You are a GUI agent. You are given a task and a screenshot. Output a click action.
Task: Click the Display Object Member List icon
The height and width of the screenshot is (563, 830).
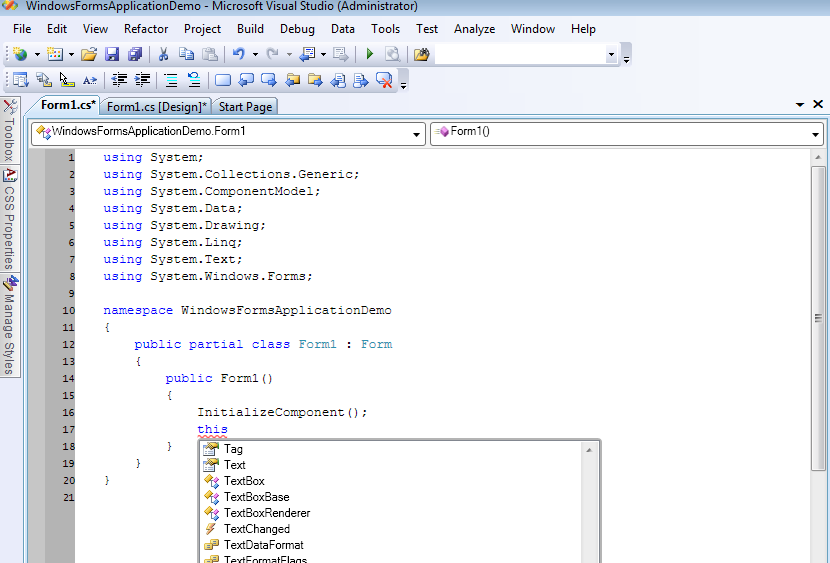[x=21, y=80]
